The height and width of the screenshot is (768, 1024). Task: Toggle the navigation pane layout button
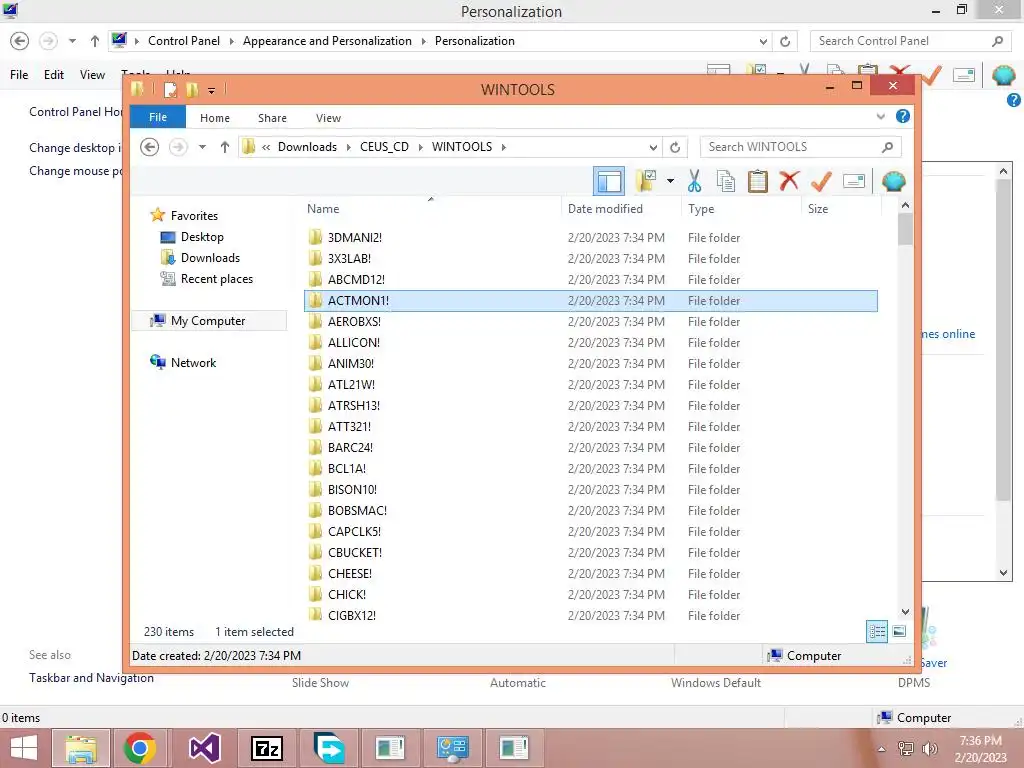[609, 181]
